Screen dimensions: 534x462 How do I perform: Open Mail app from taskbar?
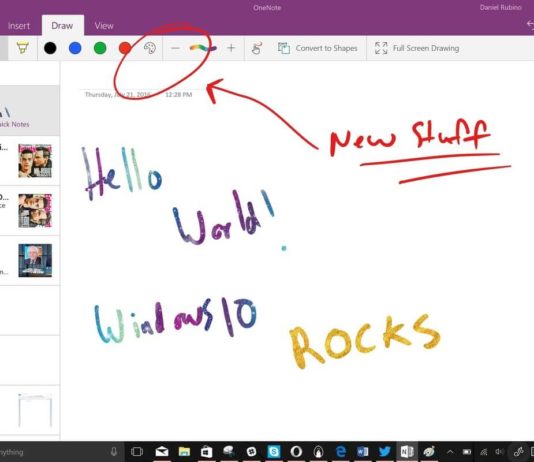click(x=162, y=452)
